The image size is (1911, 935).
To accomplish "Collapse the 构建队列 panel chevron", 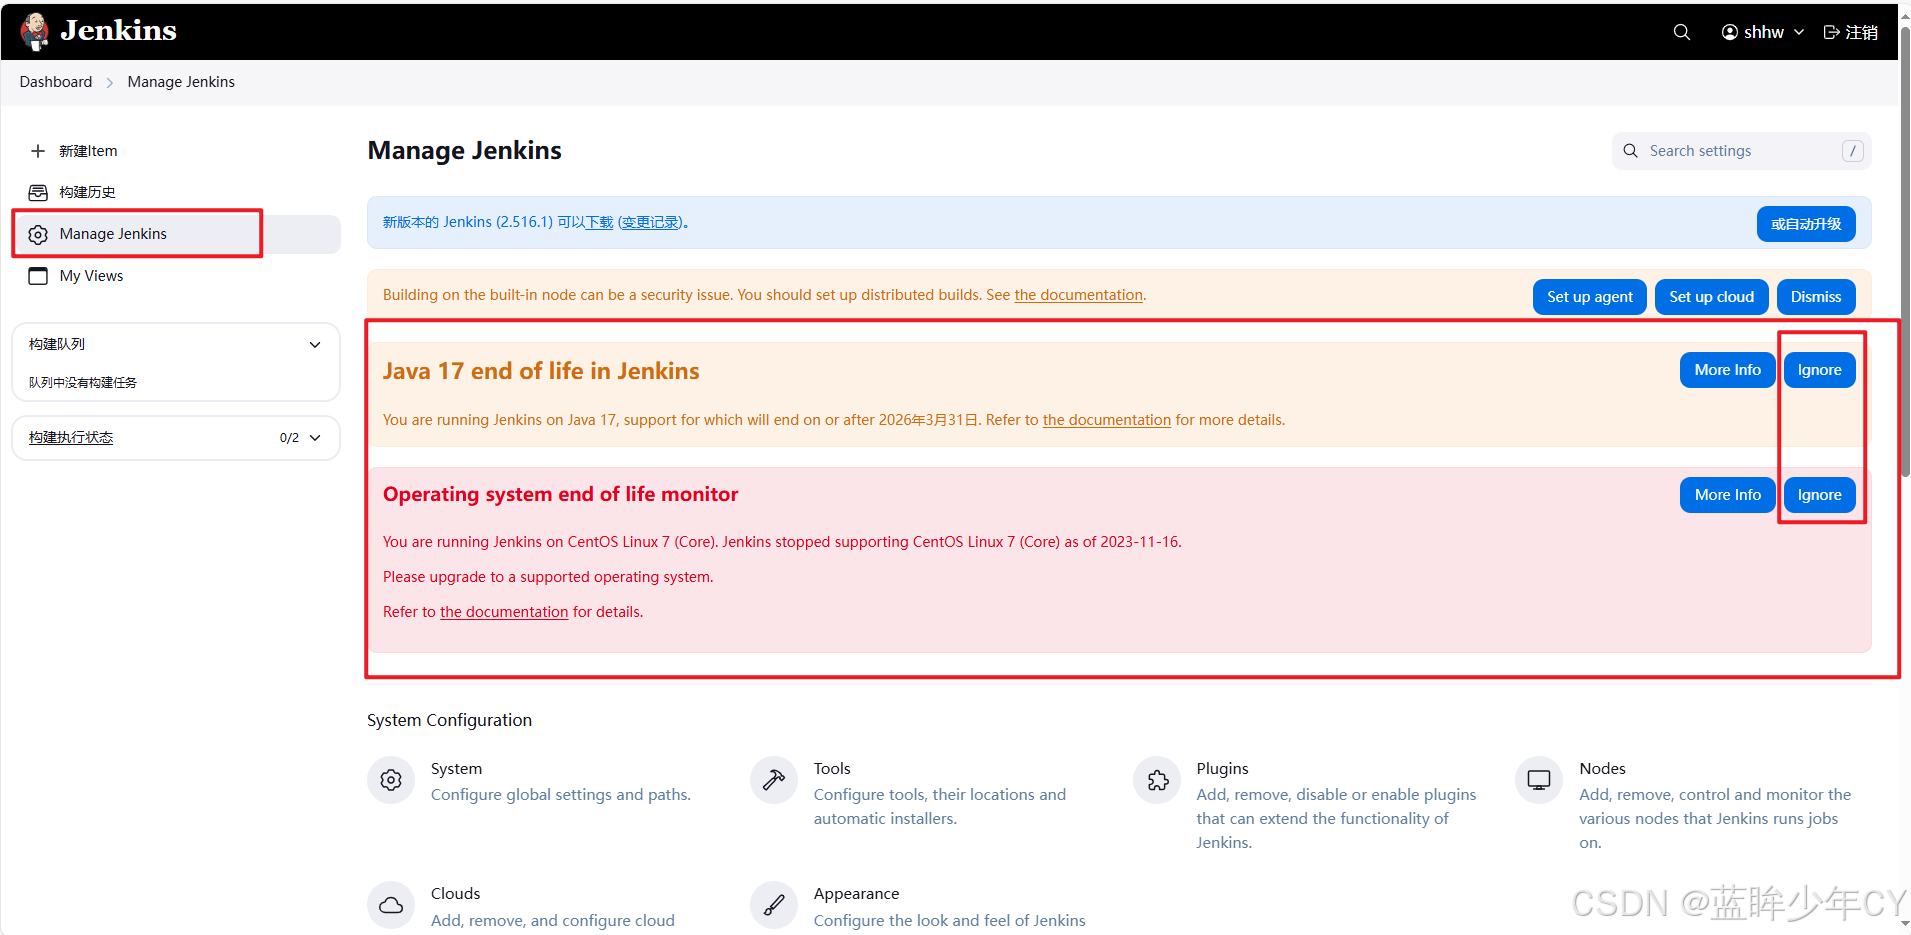I will [315, 345].
